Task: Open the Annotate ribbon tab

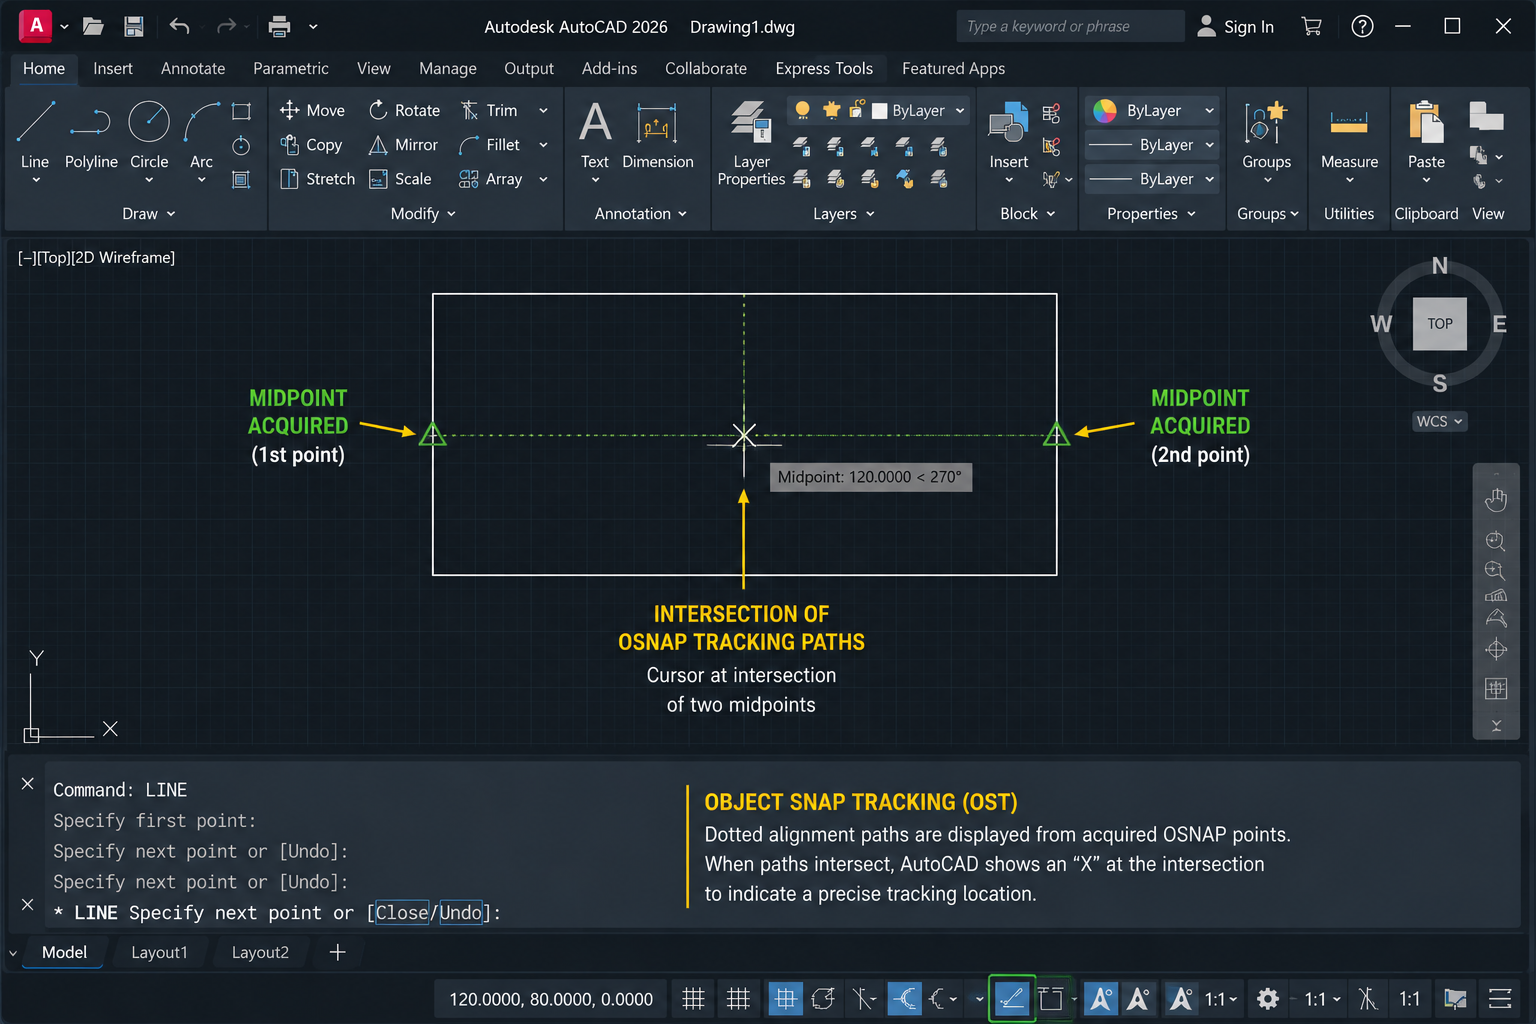Action: [x=193, y=68]
